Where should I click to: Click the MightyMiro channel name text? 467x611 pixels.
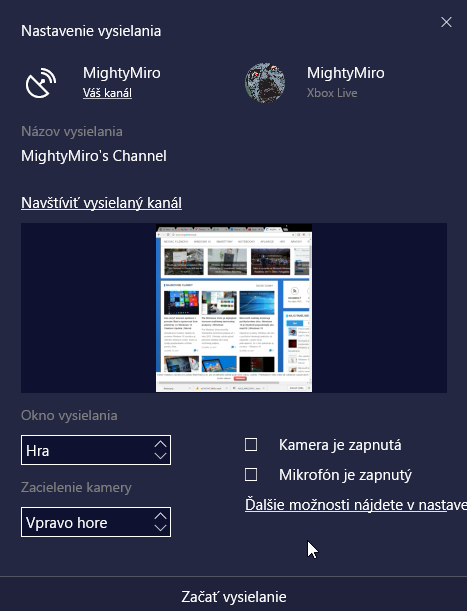[x=122, y=73]
